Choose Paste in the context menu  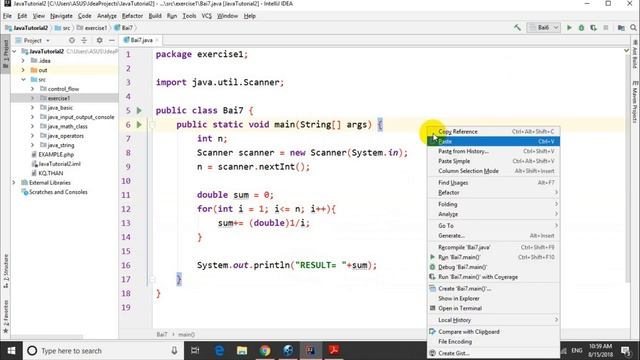(x=493, y=141)
